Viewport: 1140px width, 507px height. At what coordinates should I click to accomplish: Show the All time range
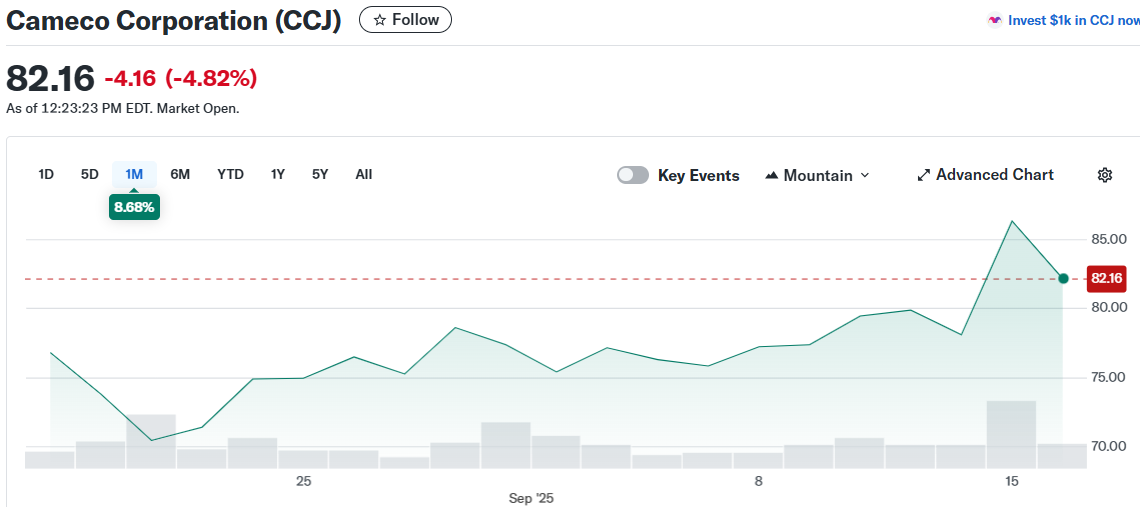pos(364,175)
